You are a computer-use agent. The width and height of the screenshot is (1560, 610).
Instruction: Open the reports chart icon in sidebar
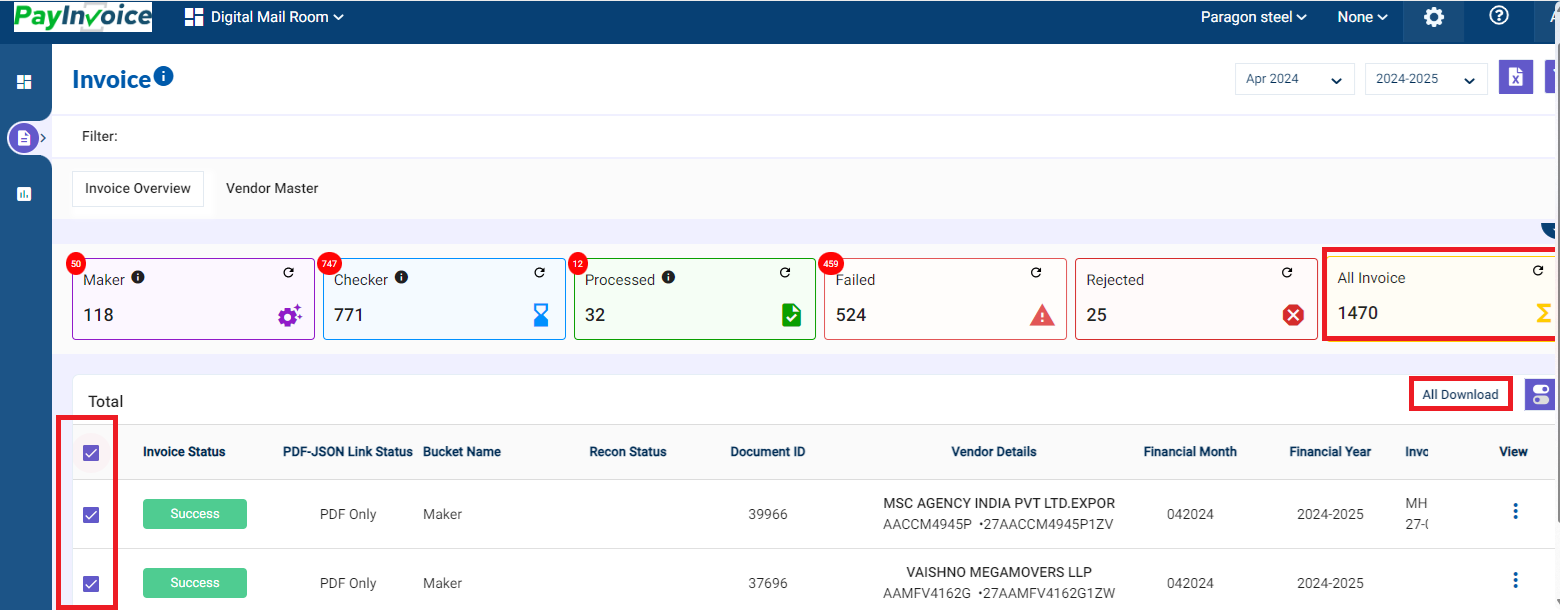pos(24,194)
